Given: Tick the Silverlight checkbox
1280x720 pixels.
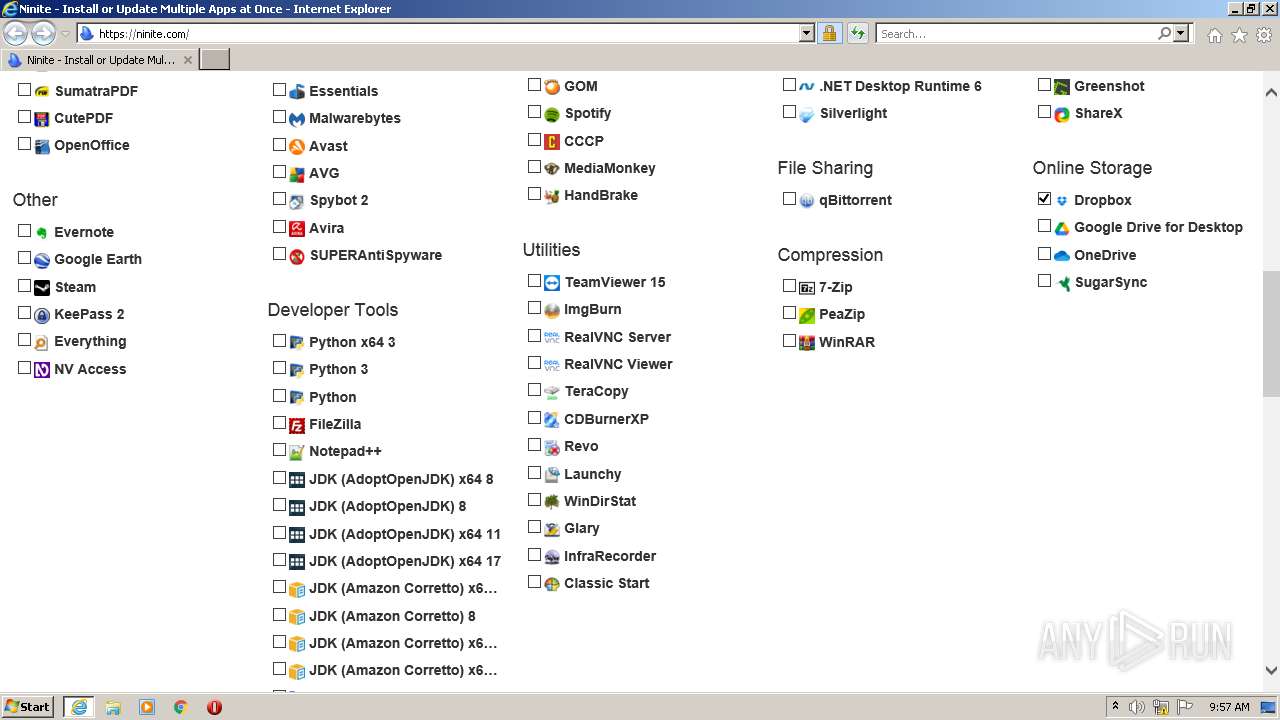Looking at the screenshot, I should coord(789,112).
